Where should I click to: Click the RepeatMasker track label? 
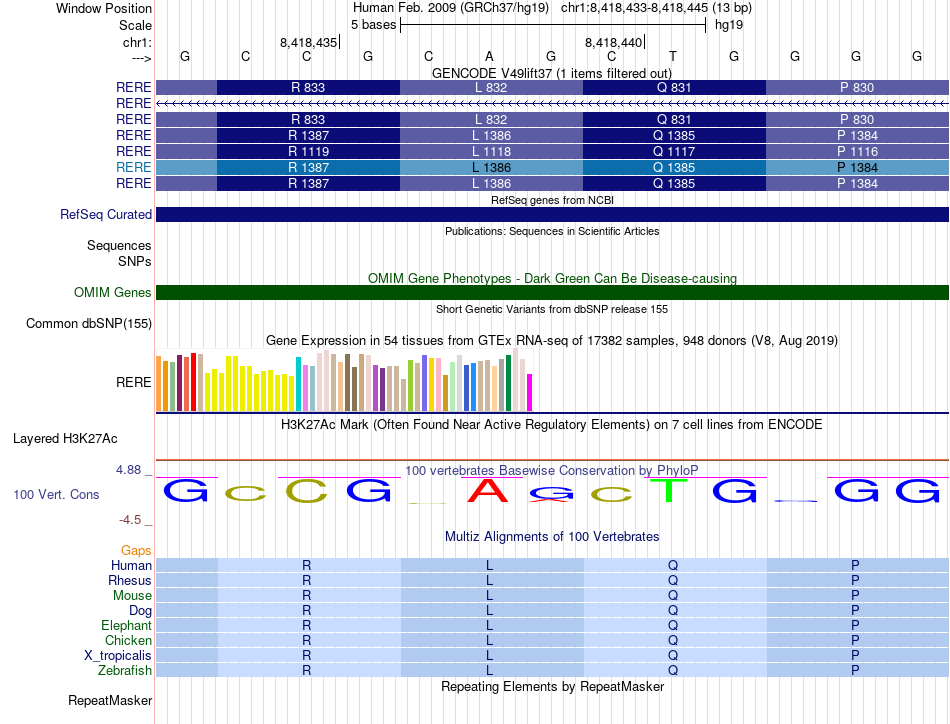110,700
